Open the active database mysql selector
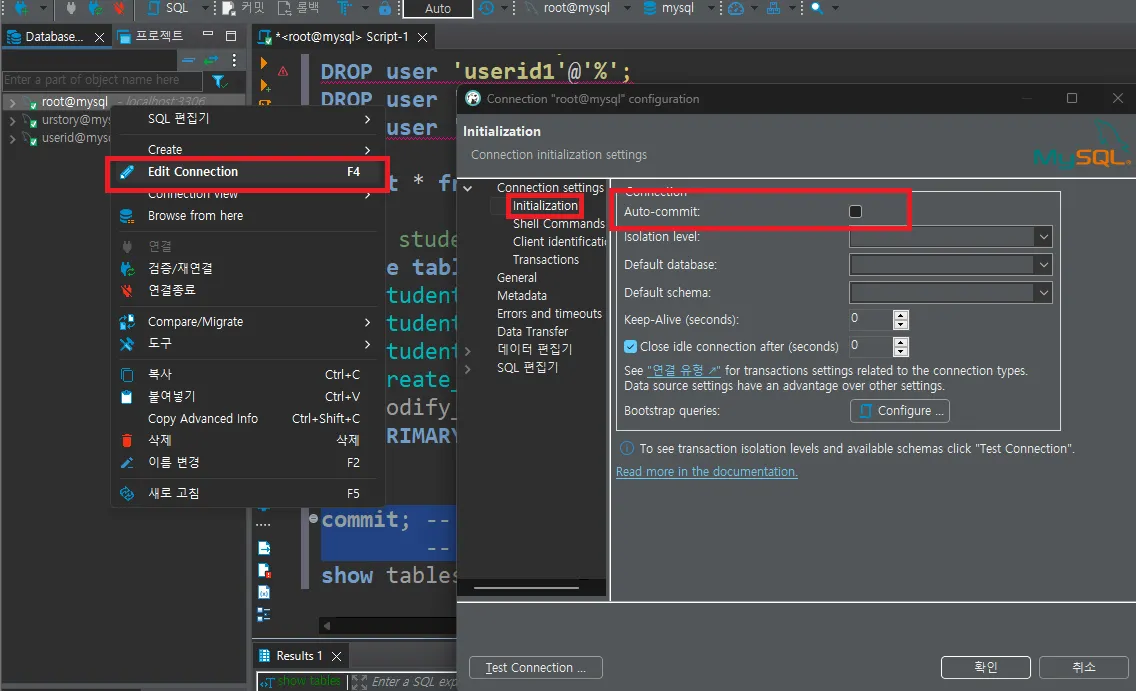This screenshot has height=691, width=1136. pos(677,8)
